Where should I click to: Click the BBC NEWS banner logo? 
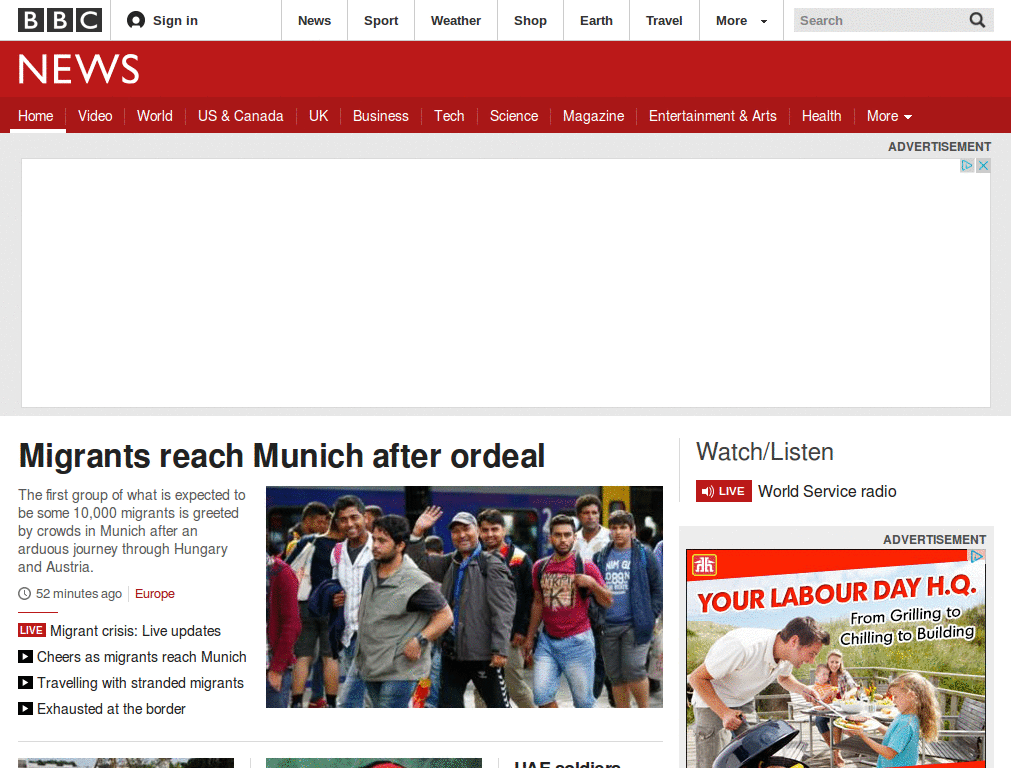(x=78, y=69)
